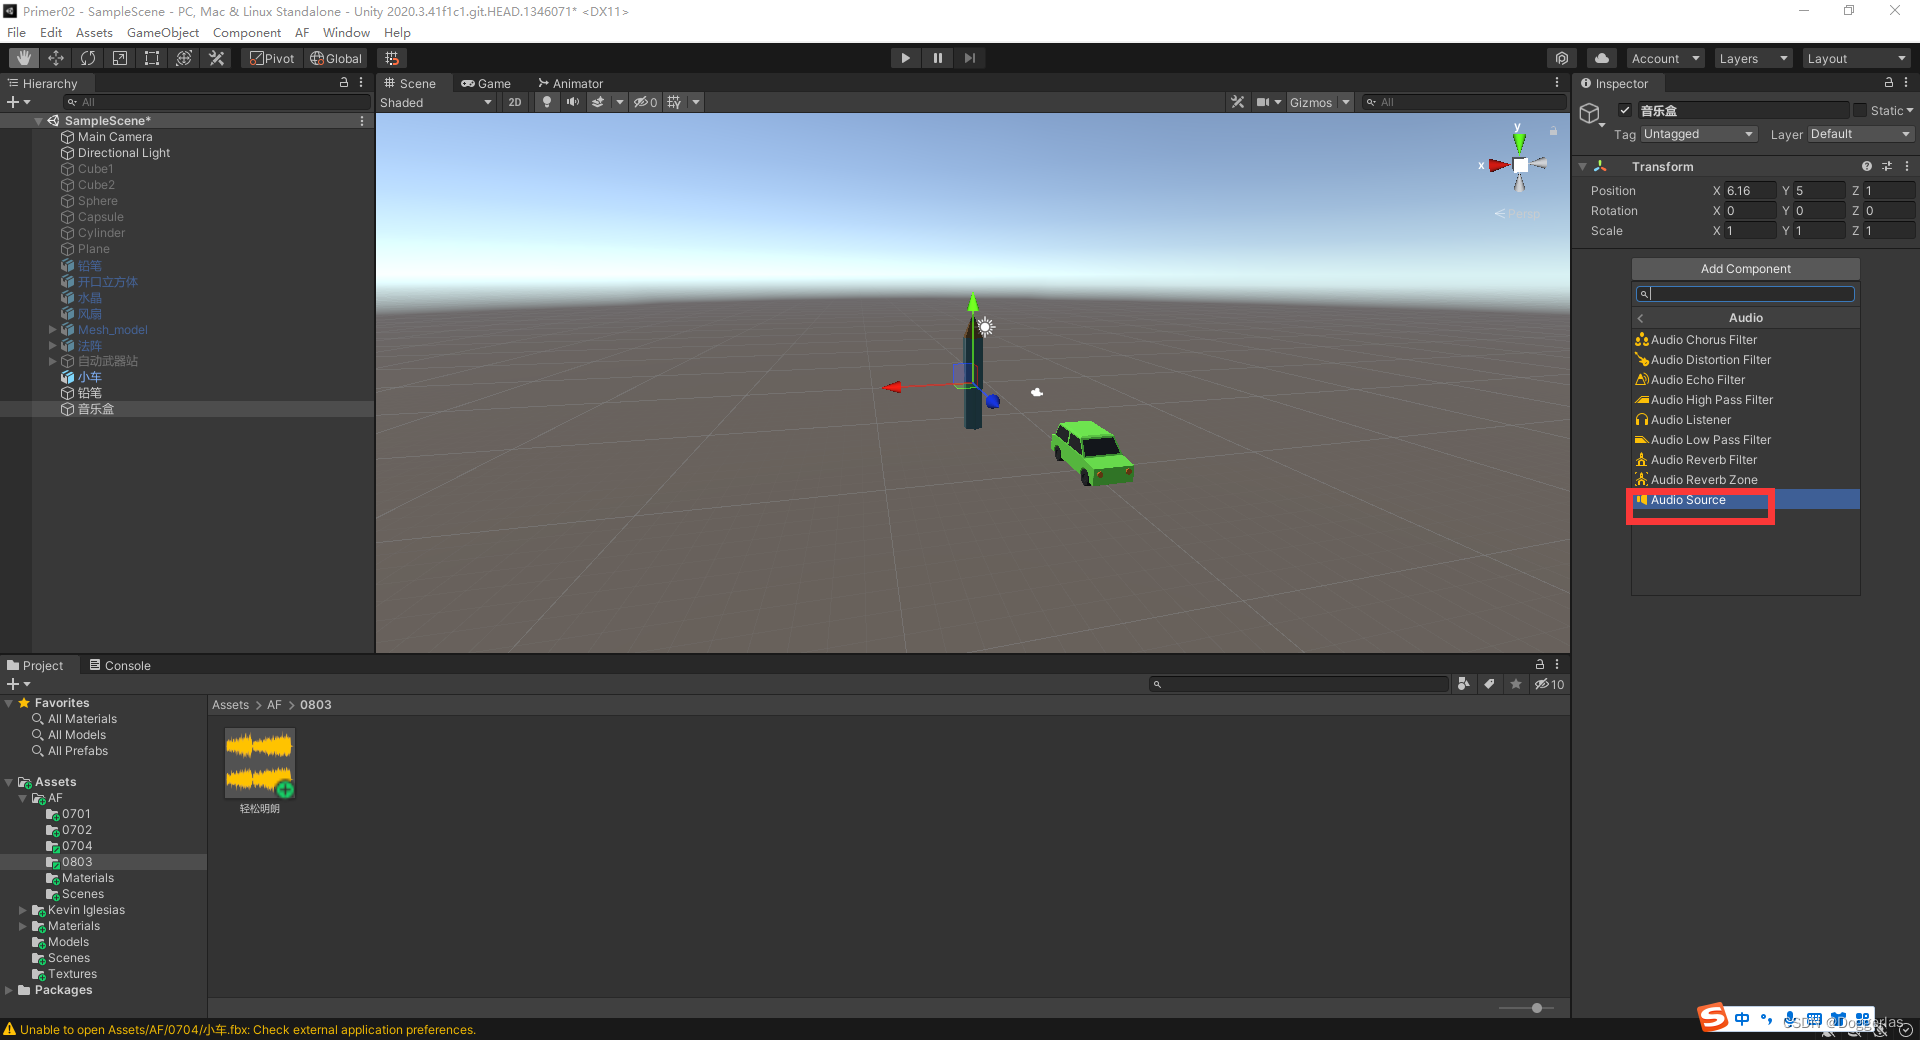Select Audio Source component
Viewport: 1920px width, 1040px height.
tap(1746, 500)
